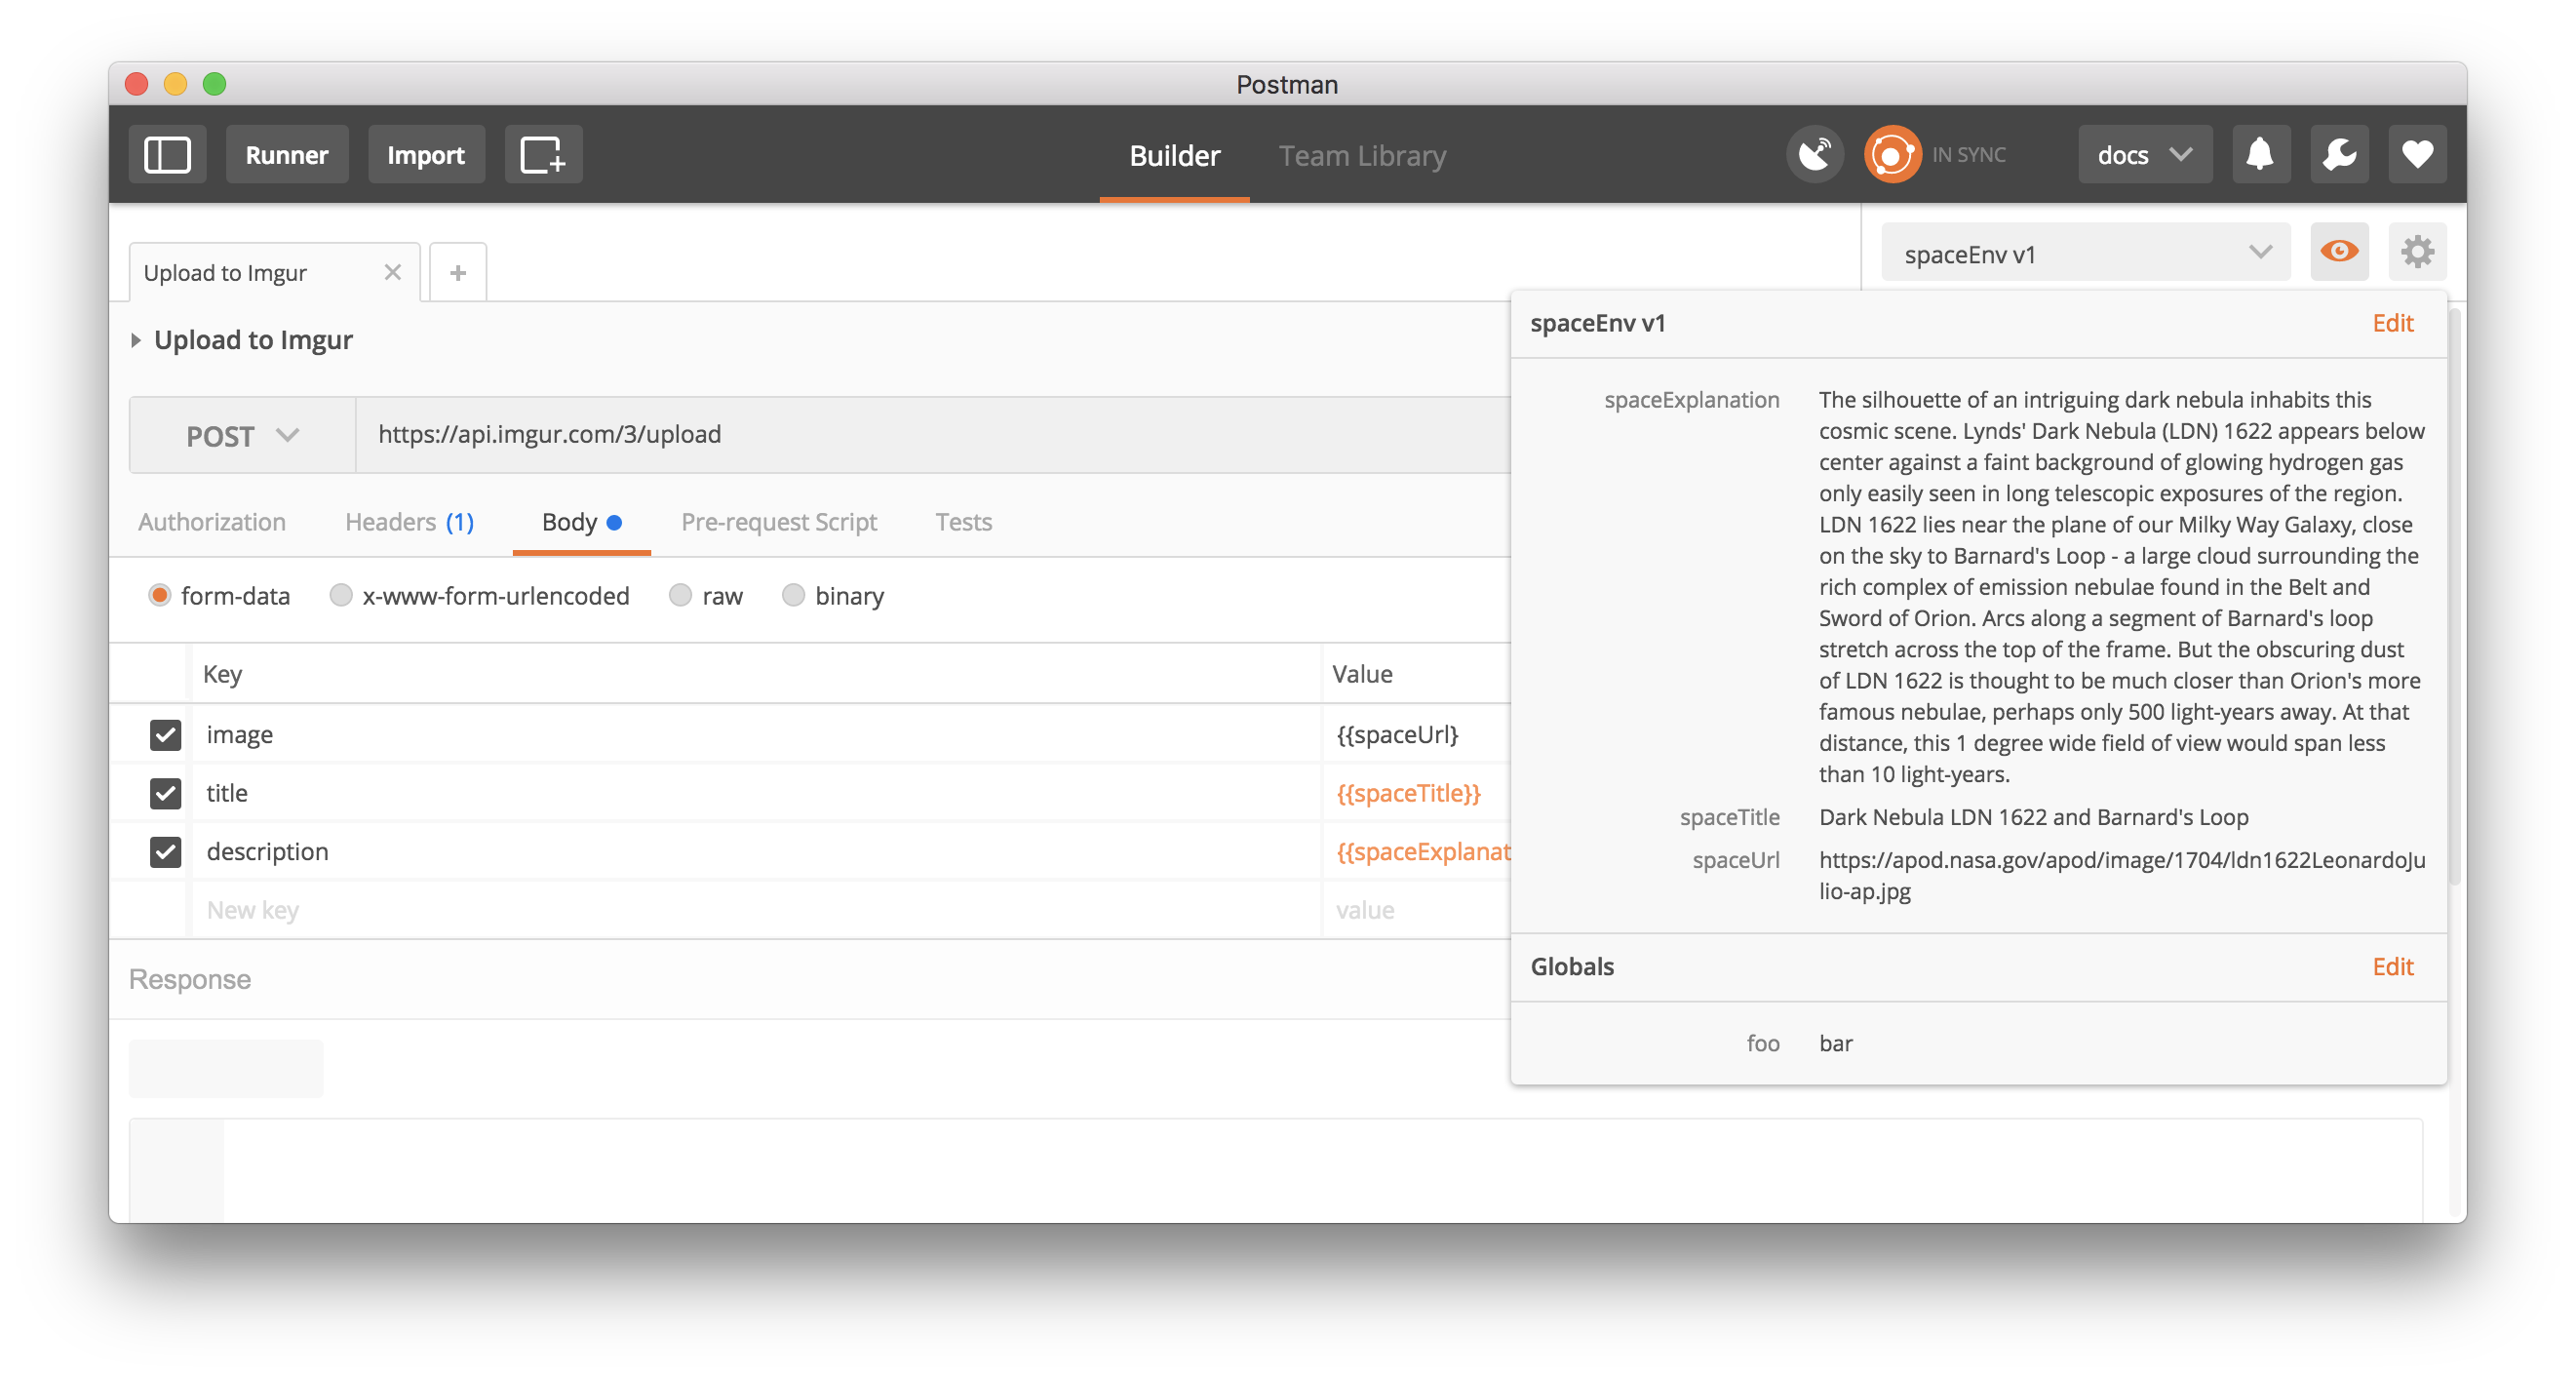This screenshot has width=2576, height=1379.
Task: Uncheck the title key checkbox
Action: (x=165, y=793)
